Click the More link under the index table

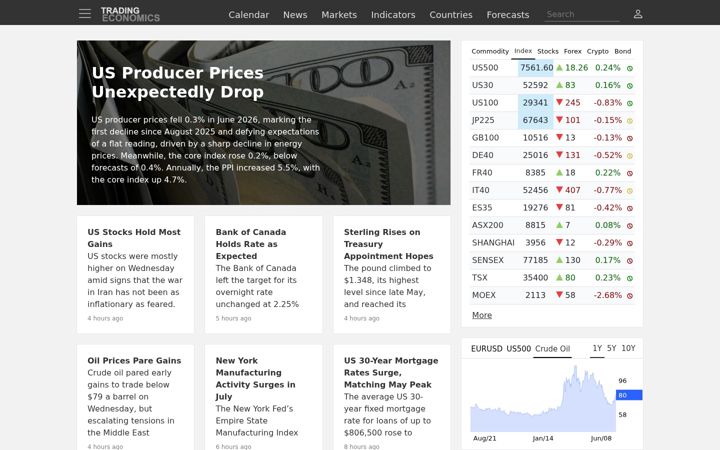click(x=482, y=315)
